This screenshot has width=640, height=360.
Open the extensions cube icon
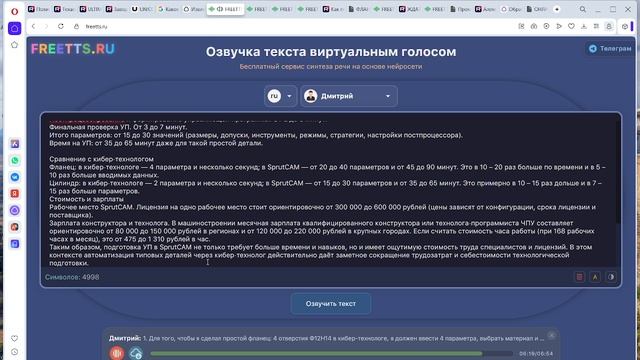pos(624,26)
